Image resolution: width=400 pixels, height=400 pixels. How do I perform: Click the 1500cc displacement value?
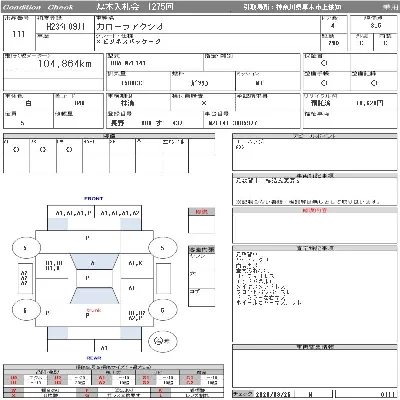(132, 83)
